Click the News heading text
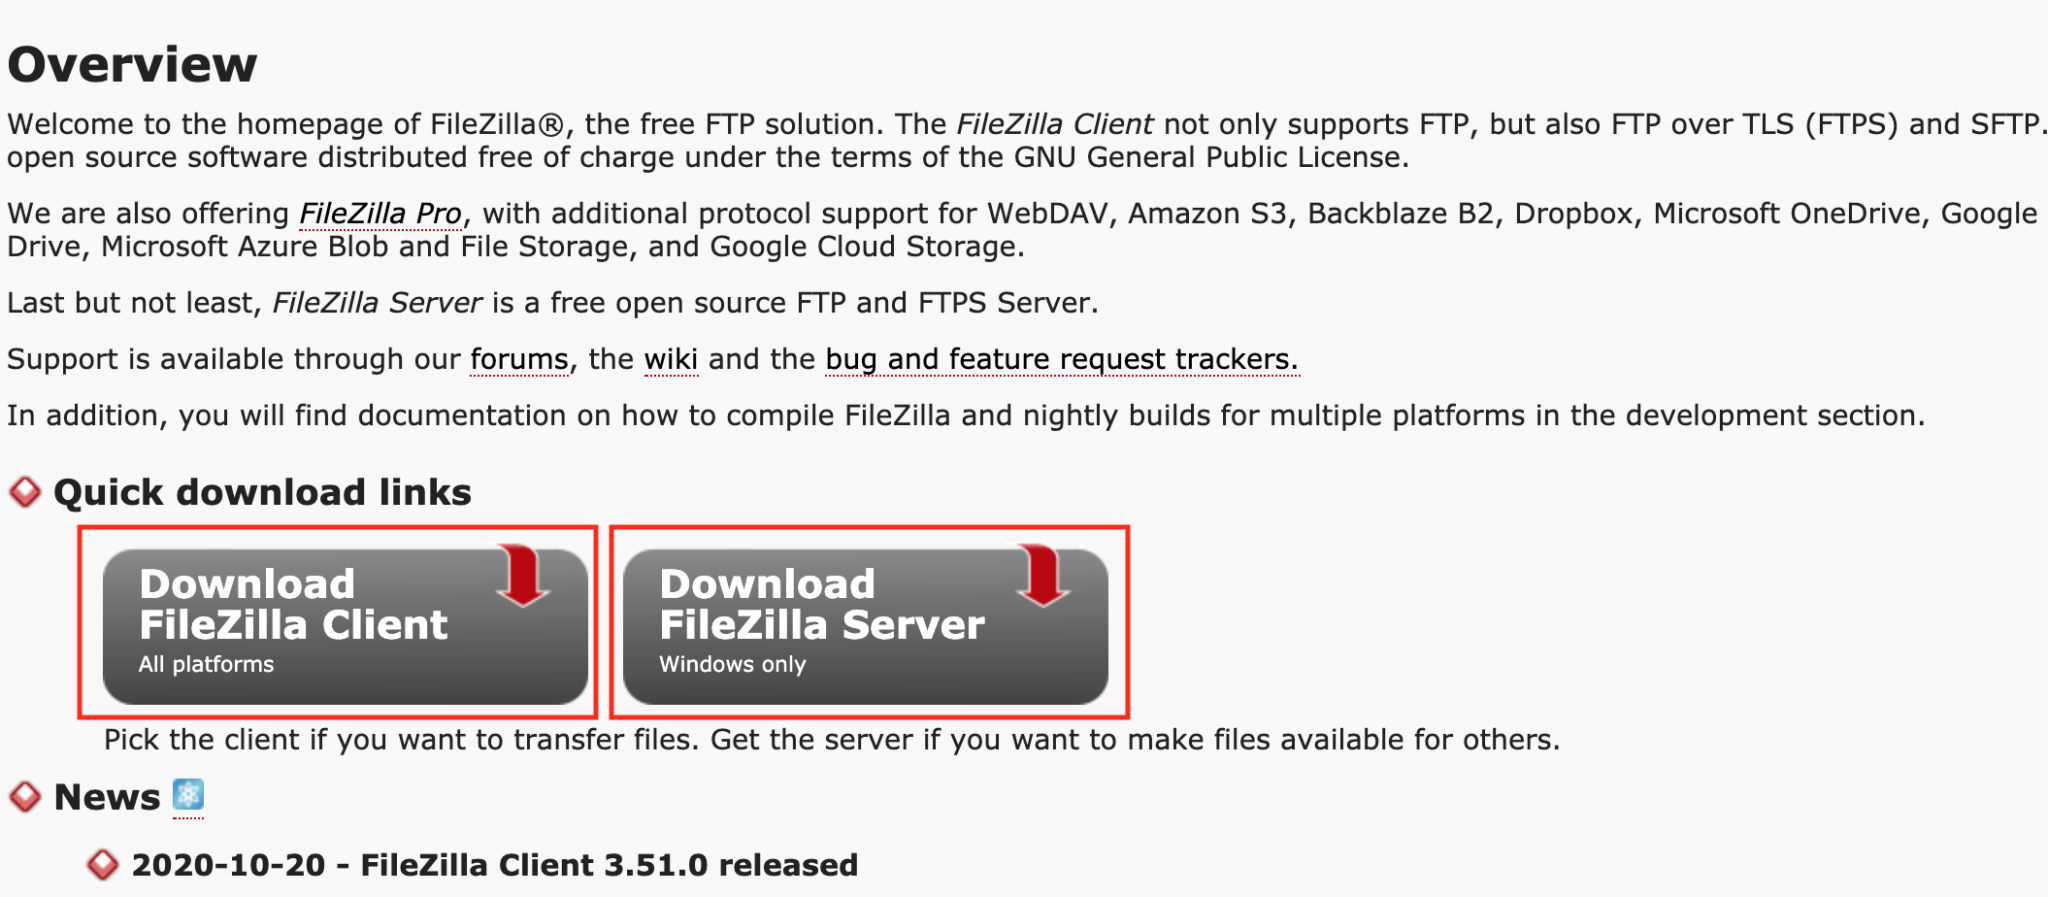Viewport: 2048px width, 897px height. 107,797
